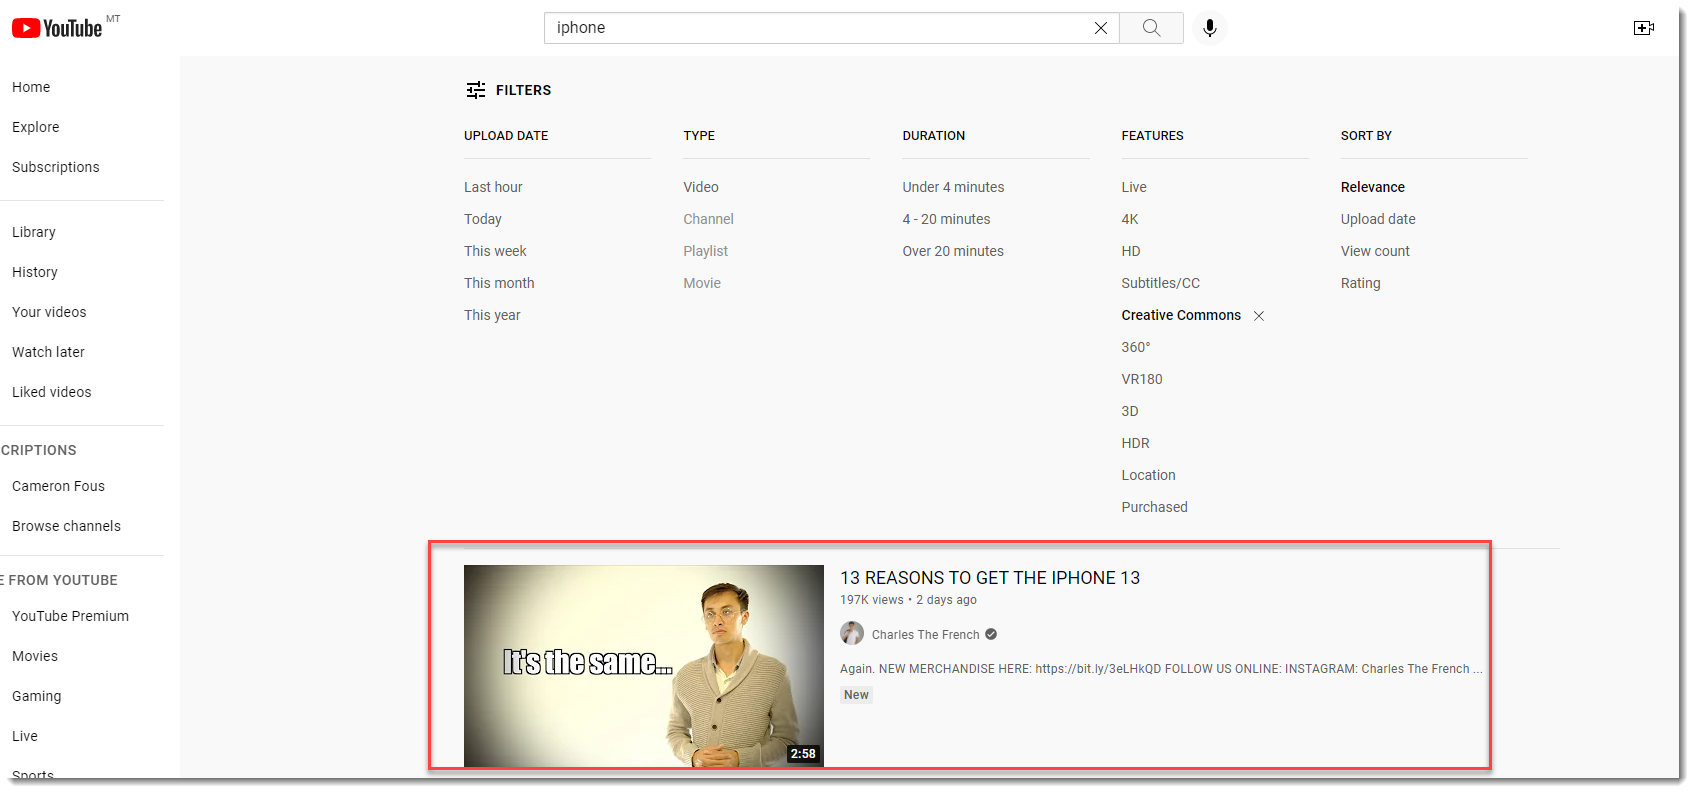Select Video under Type filter
This screenshot has width=1694, height=793.
pyautogui.click(x=701, y=187)
